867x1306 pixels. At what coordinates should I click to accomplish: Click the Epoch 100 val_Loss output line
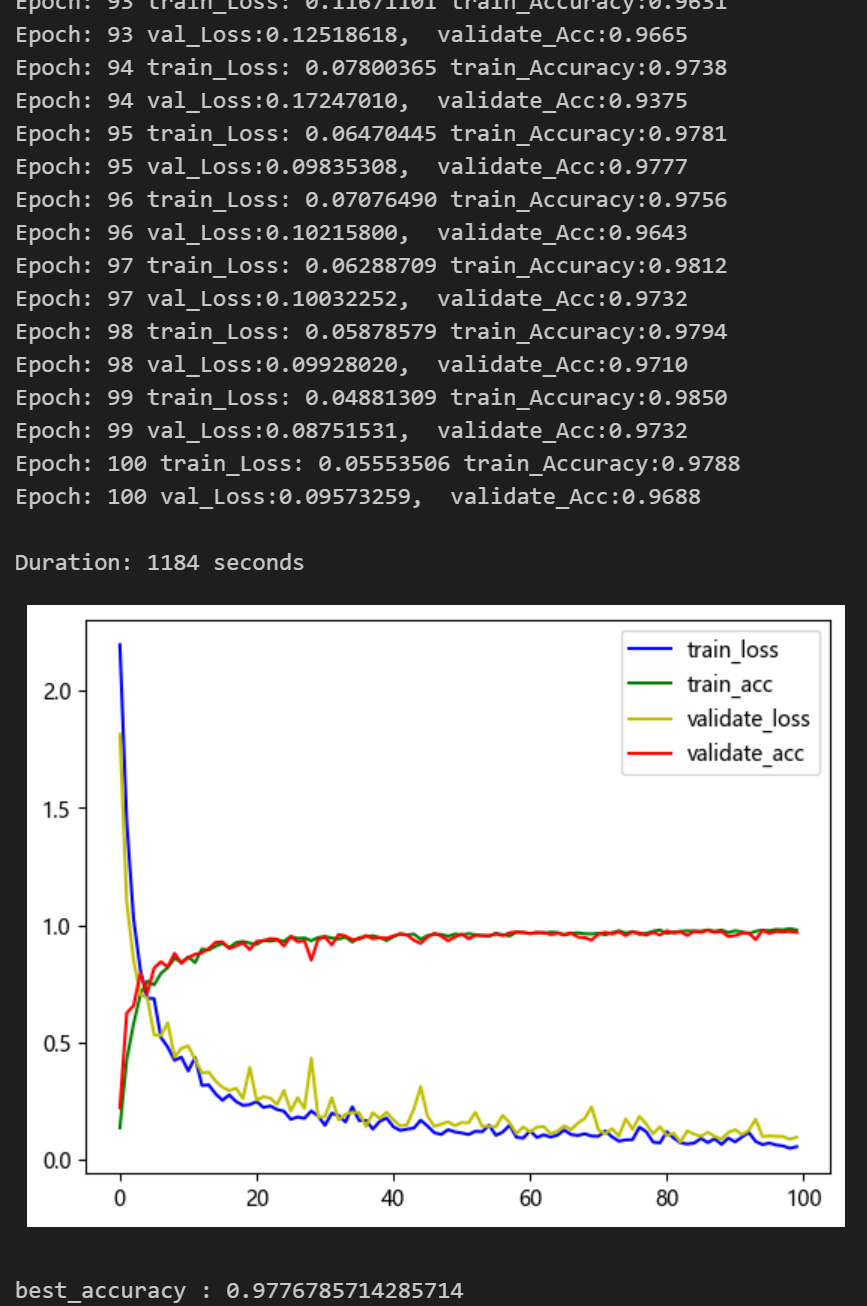click(357, 497)
